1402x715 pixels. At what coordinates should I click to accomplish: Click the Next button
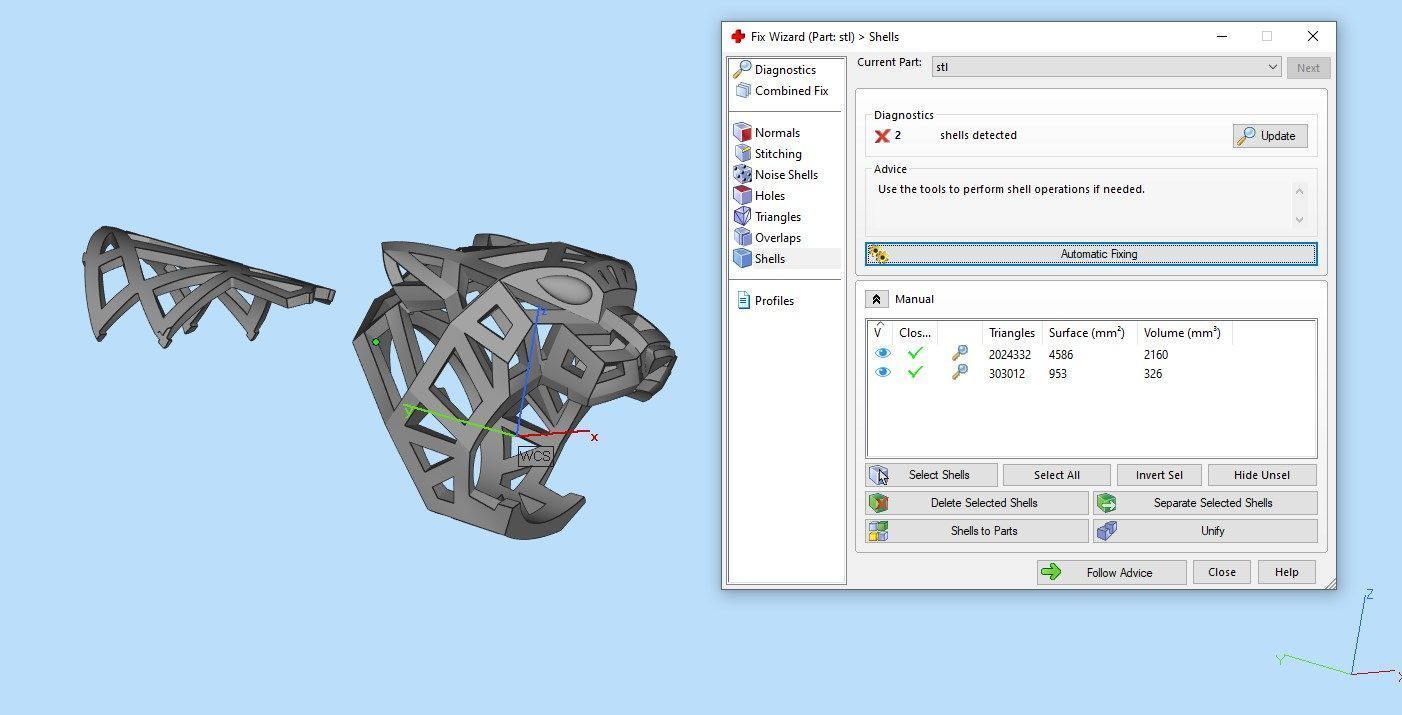point(1308,68)
